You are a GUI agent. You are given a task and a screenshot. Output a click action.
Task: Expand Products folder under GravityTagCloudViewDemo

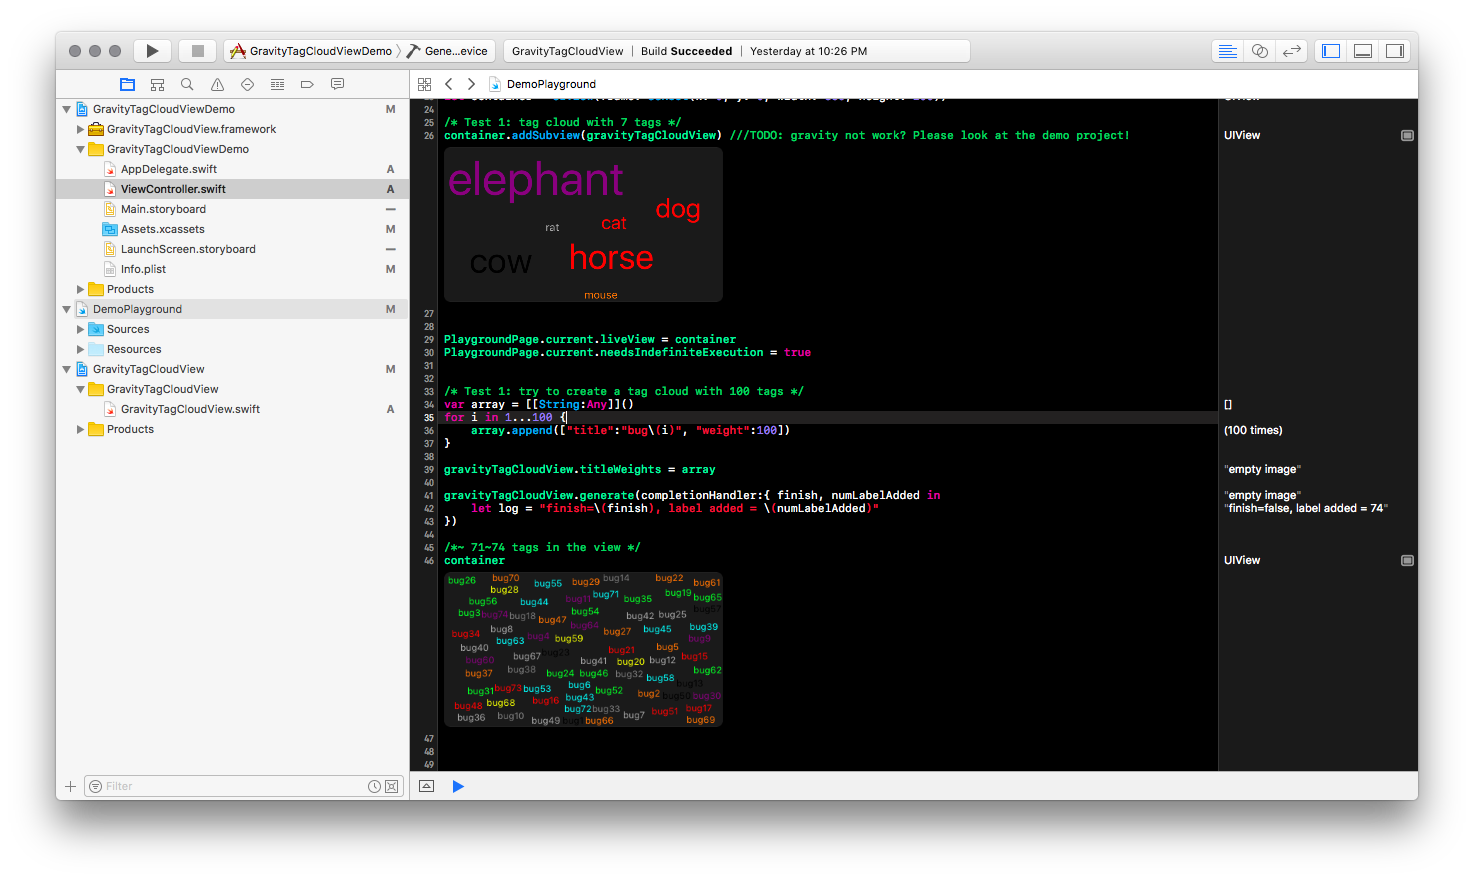(x=81, y=289)
